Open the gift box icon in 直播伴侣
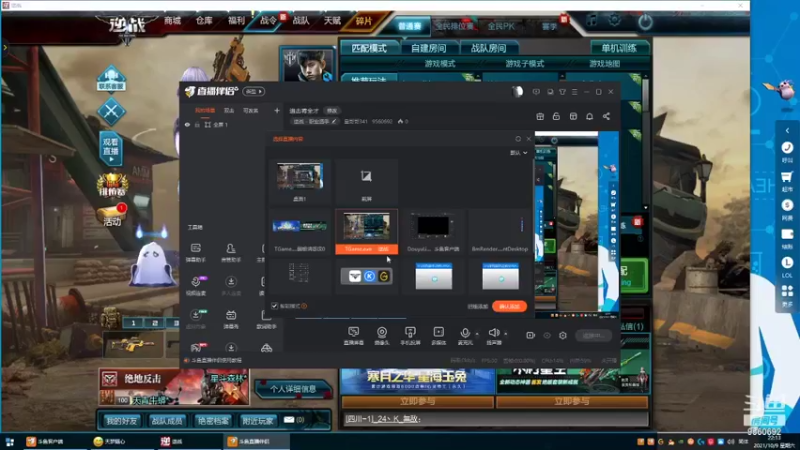The height and width of the screenshot is (450, 800). point(540,116)
